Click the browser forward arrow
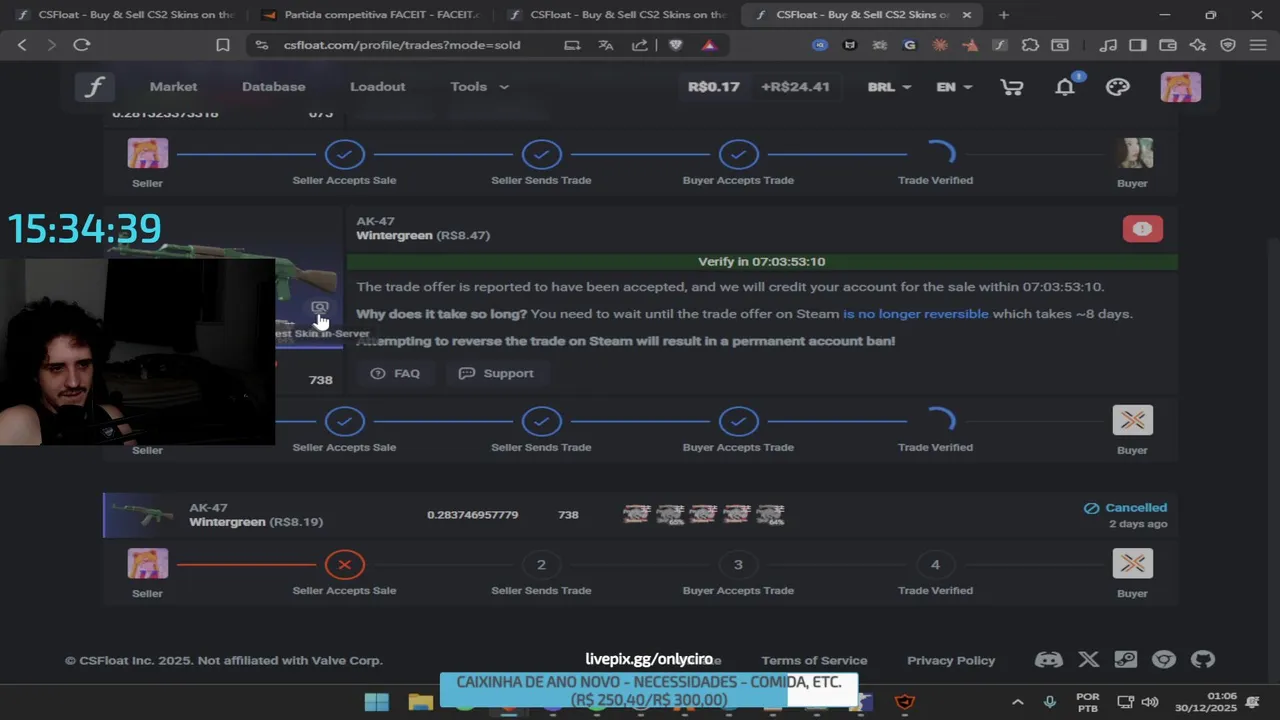The image size is (1280, 720). (52, 45)
